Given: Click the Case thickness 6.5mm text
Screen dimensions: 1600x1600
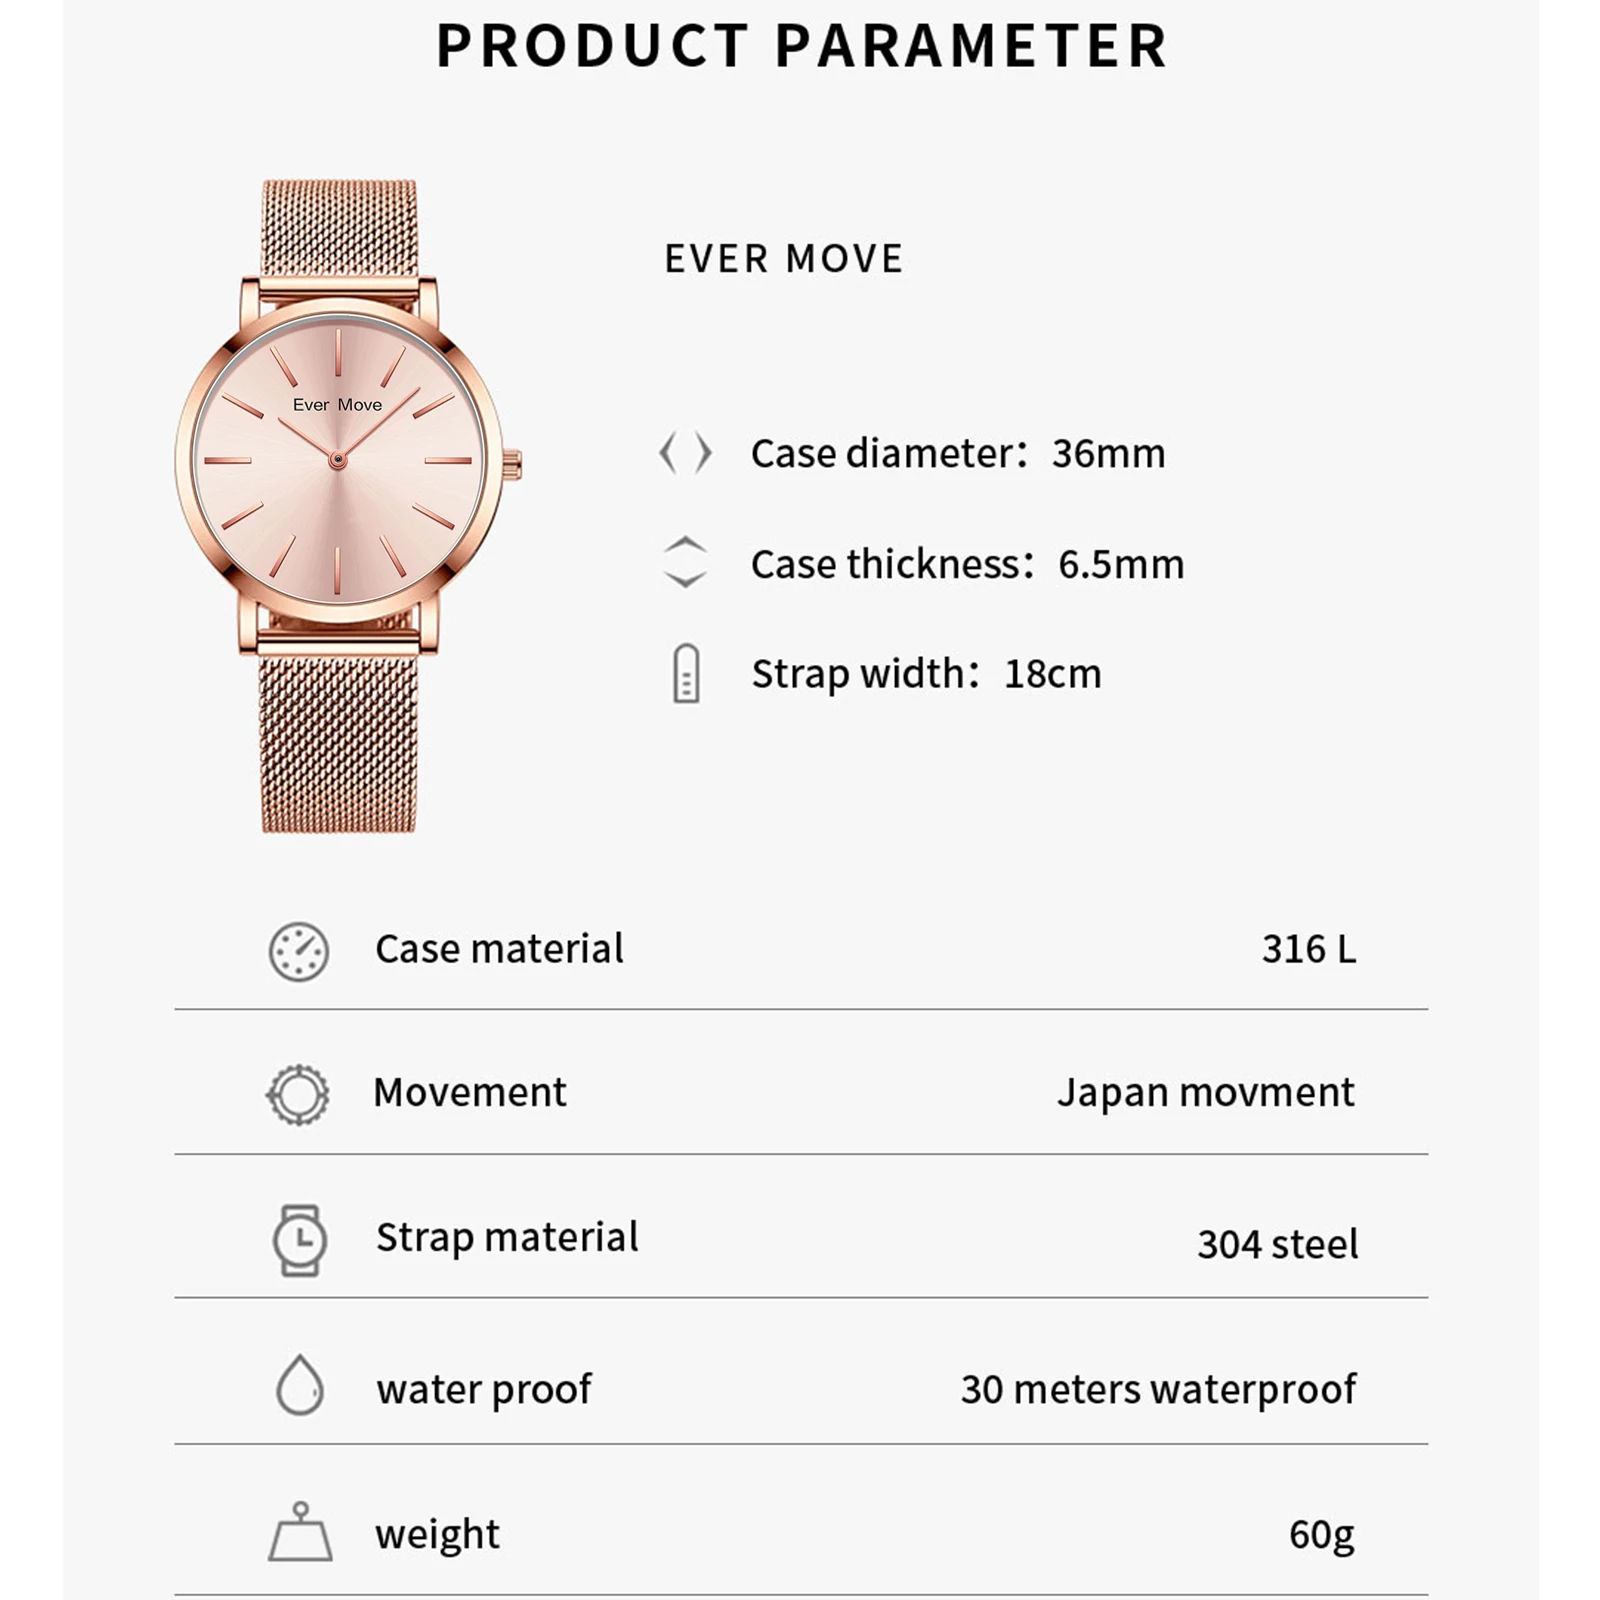Looking at the screenshot, I should [967, 564].
